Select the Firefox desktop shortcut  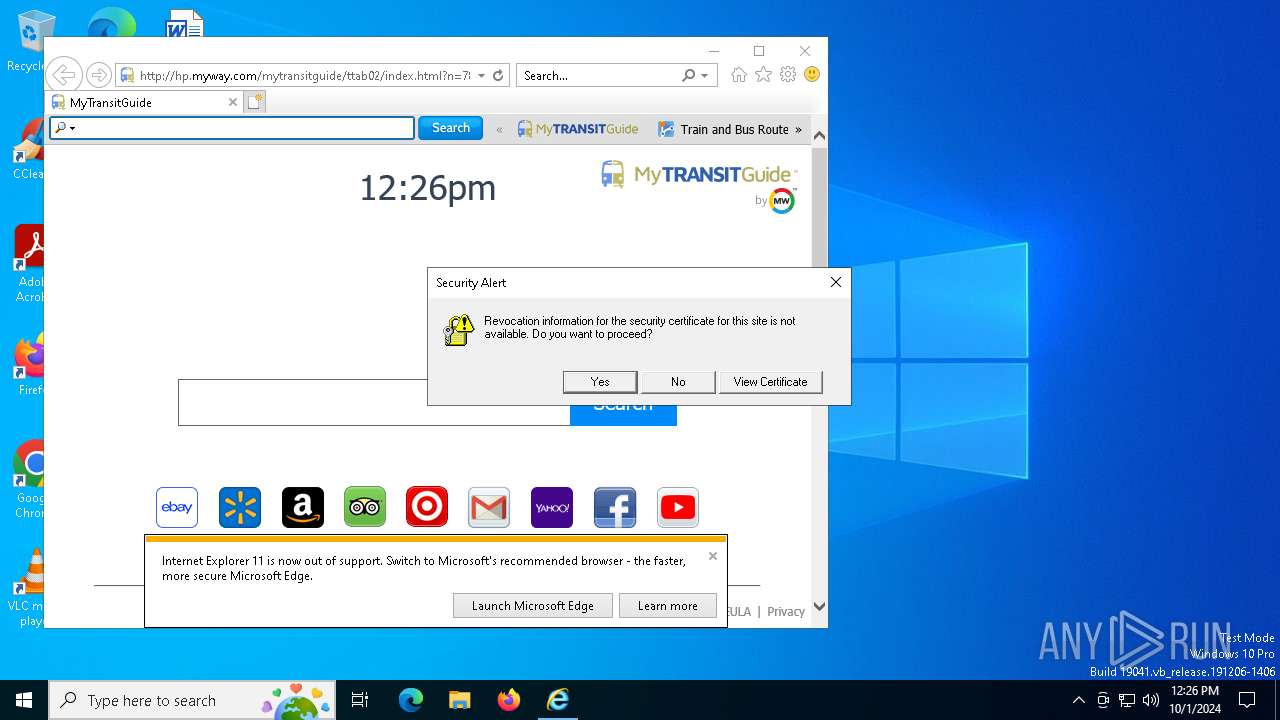[x=28, y=364]
